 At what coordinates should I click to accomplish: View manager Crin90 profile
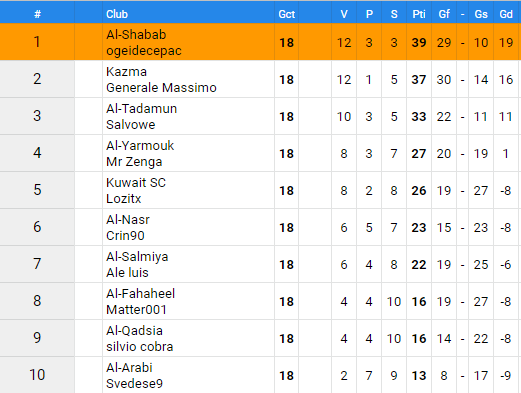coord(125,236)
